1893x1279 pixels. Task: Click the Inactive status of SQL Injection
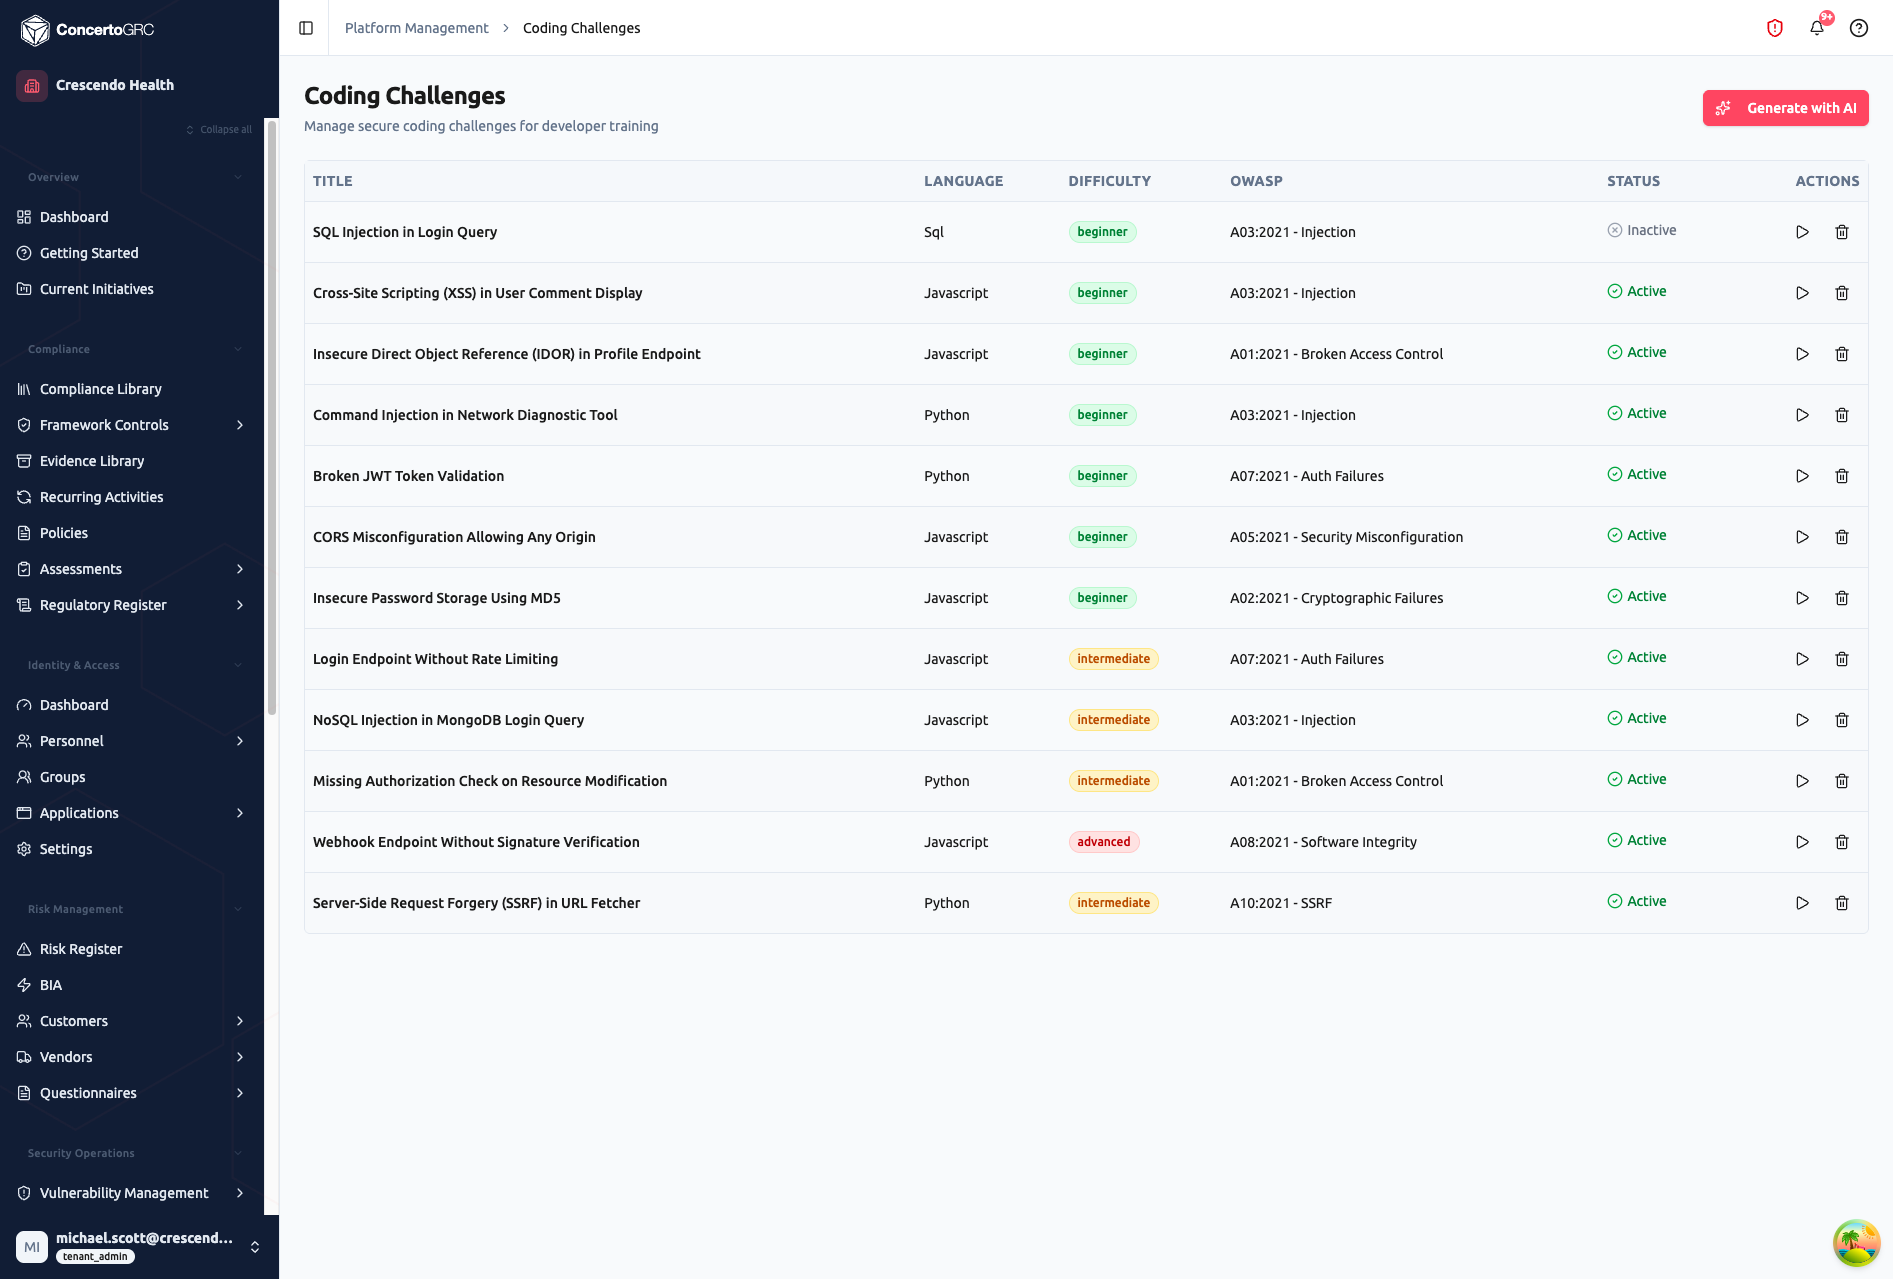click(1642, 230)
